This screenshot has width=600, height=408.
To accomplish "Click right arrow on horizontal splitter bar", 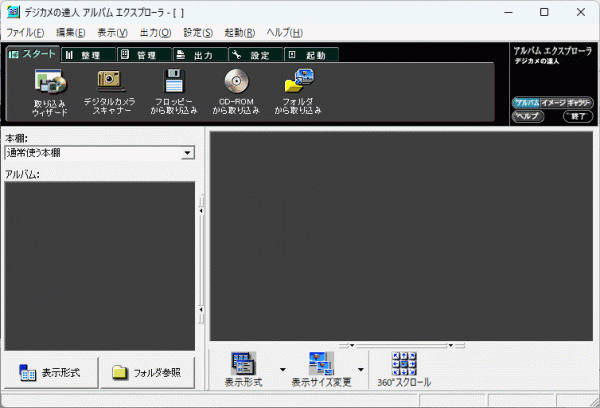I will [451, 346].
